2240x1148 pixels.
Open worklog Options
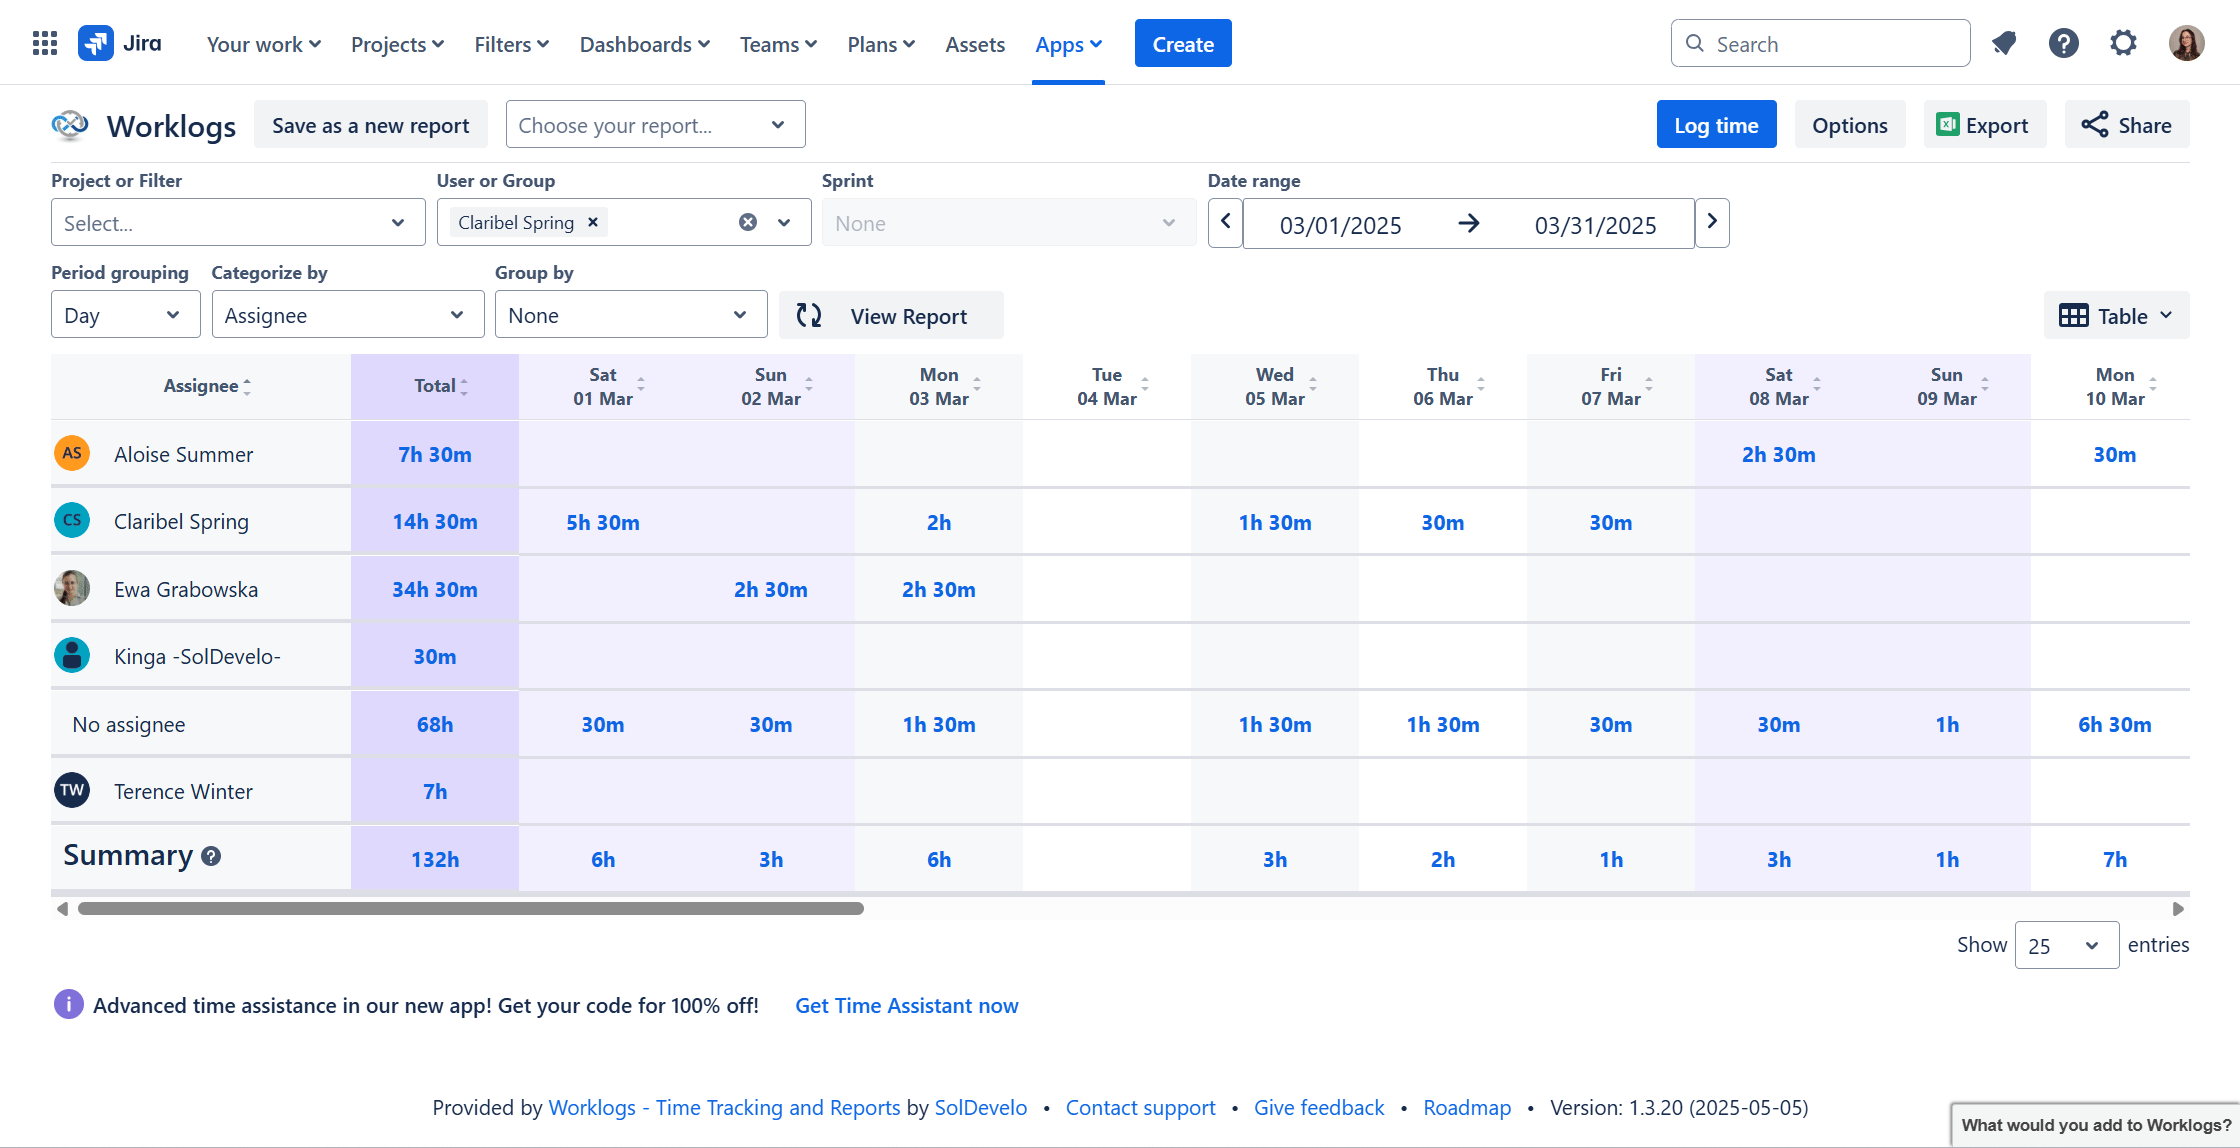pyautogui.click(x=1850, y=125)
